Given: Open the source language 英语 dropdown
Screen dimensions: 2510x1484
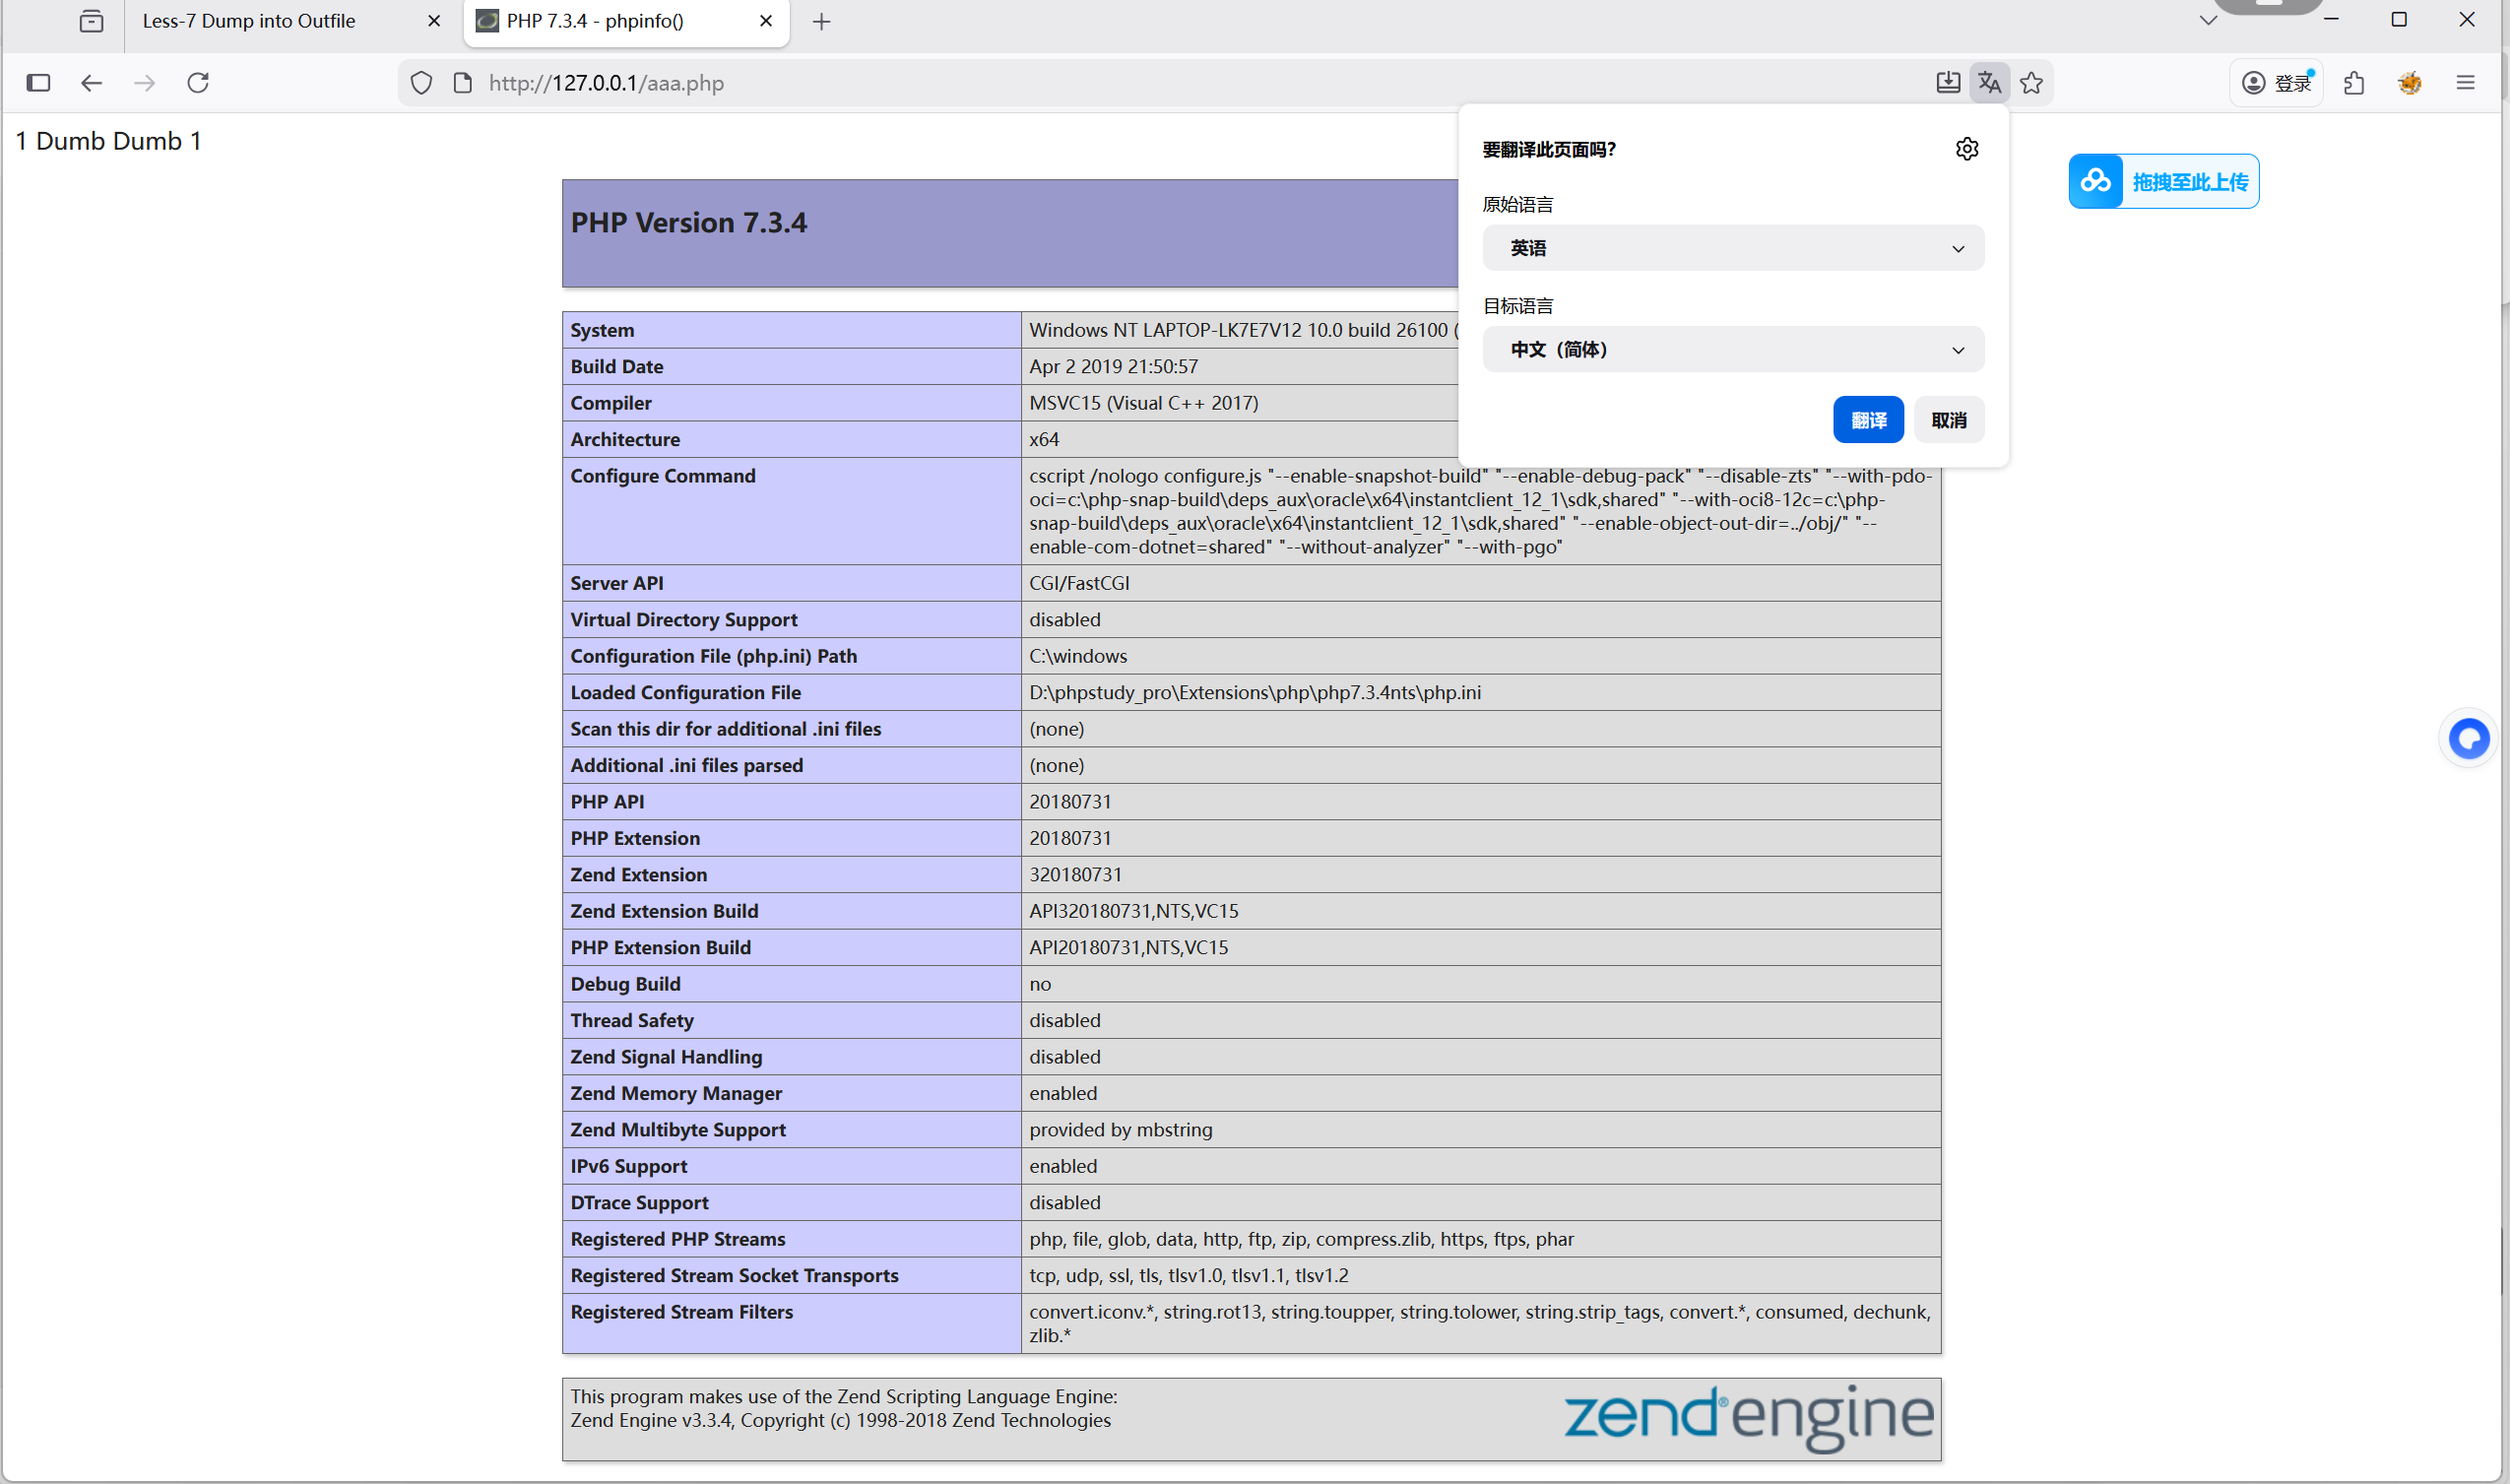Looking at the screenshot, I should click(1732, 248).
